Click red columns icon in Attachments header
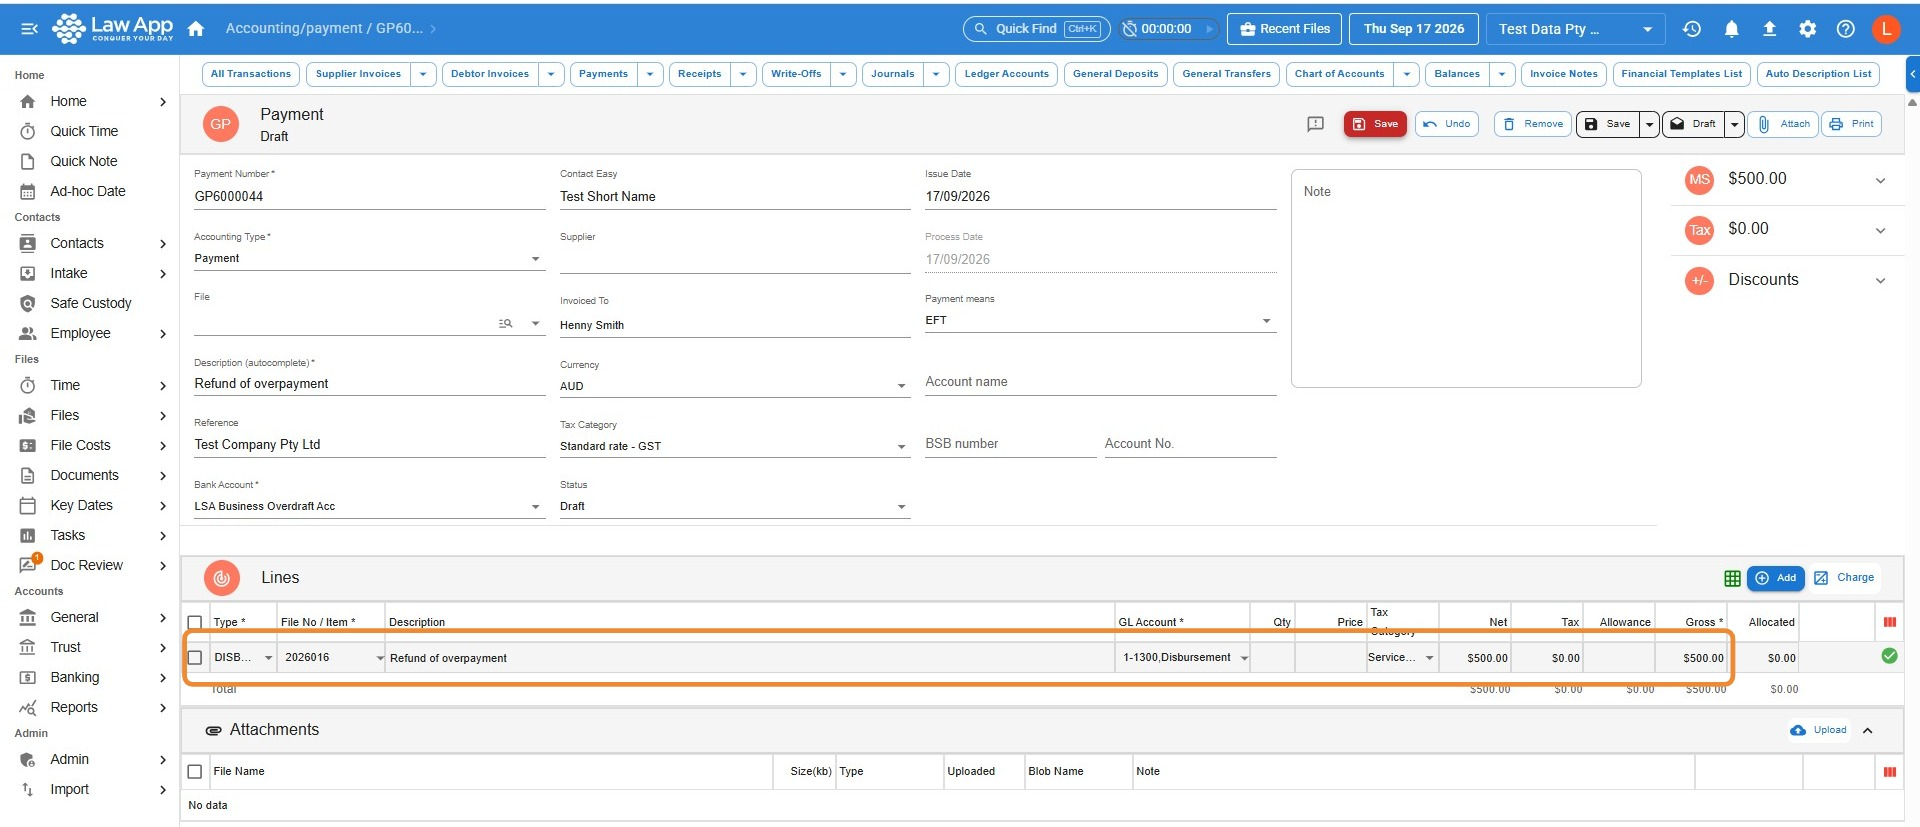This screenshot has width=1920, height=827. 1889,772
